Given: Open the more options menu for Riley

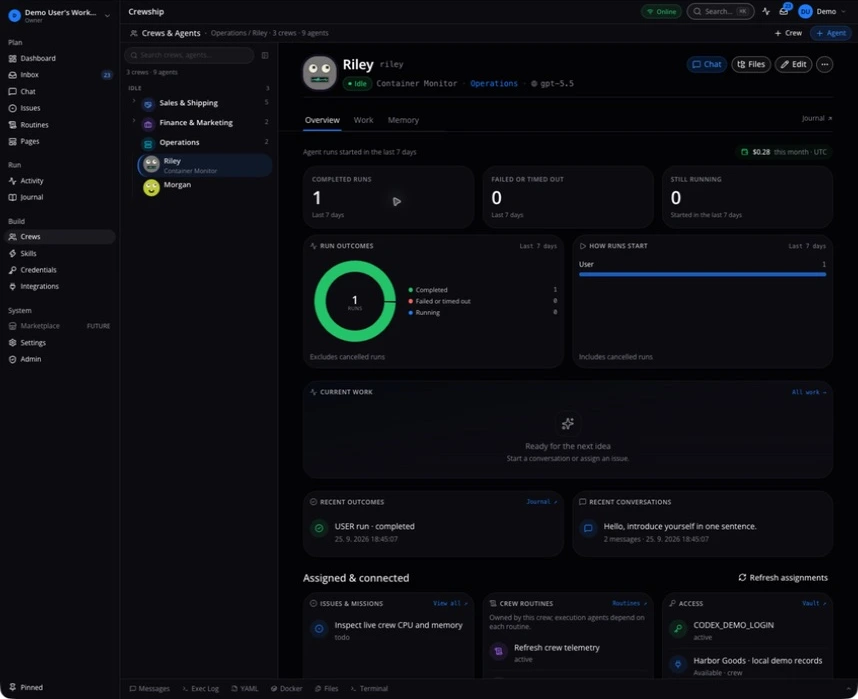Looking at the screenshot, I should (825, 65).
